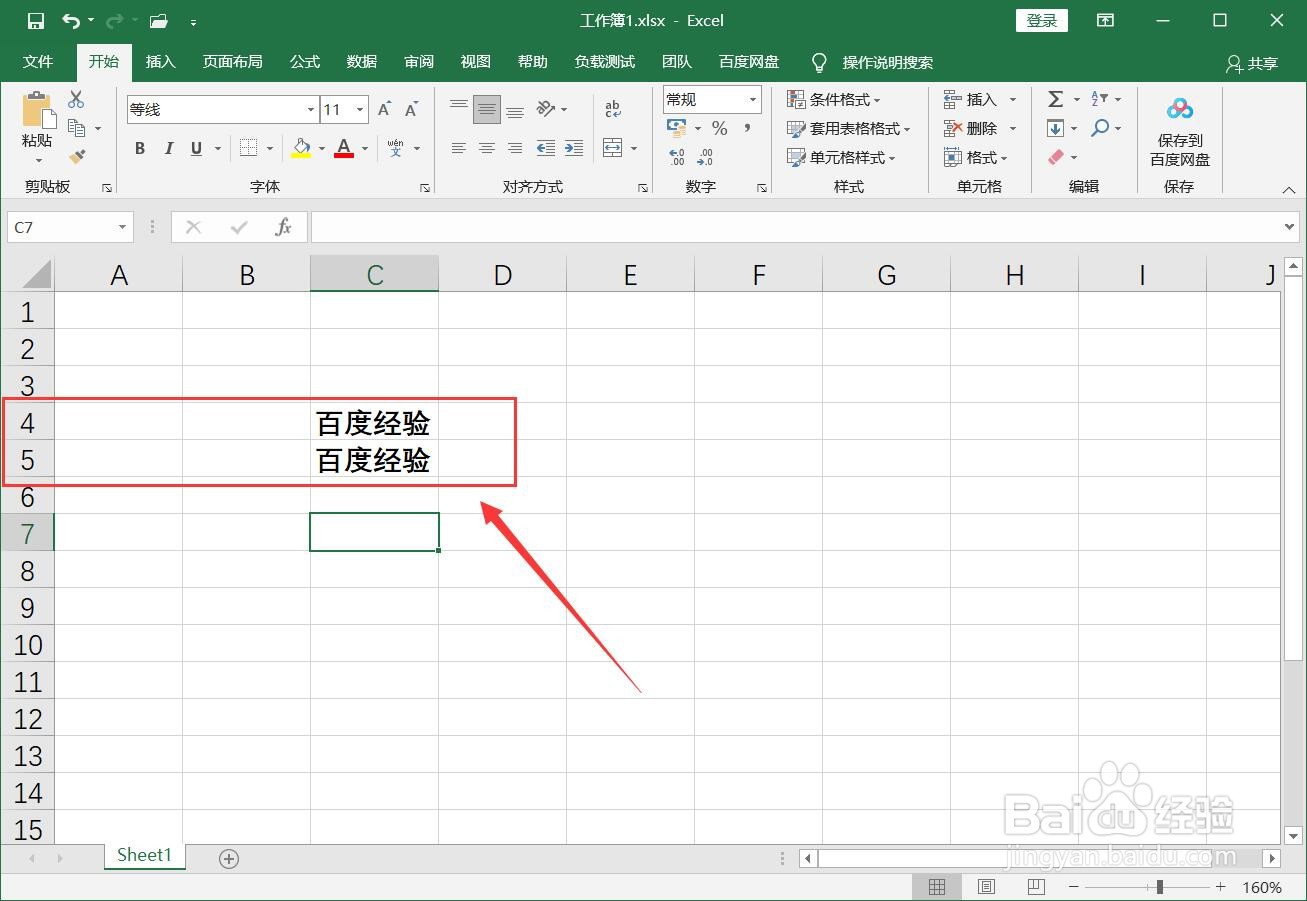Open the number format dropdown 常规

tap(753, 99)
